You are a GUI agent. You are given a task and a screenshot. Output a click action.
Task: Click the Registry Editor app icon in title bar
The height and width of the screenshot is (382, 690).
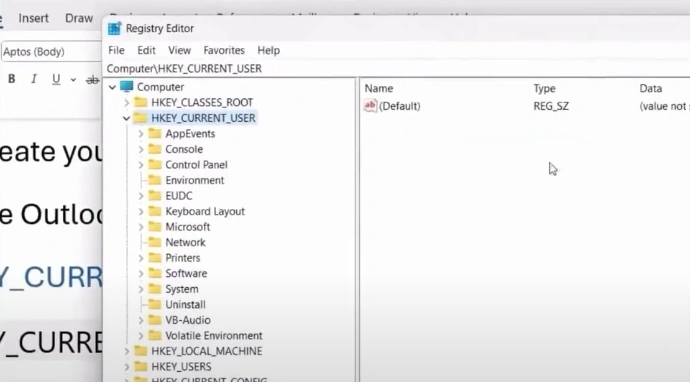click(x=114, y=28)
